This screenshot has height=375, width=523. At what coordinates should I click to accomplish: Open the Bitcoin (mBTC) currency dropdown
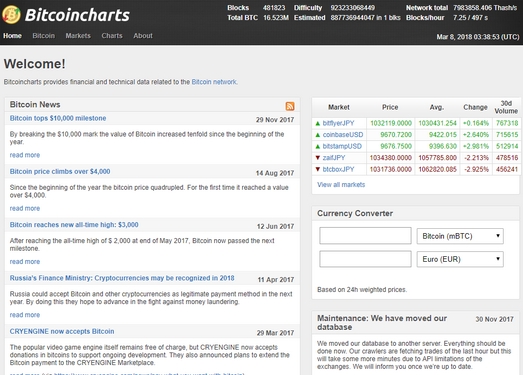[460, 236]
